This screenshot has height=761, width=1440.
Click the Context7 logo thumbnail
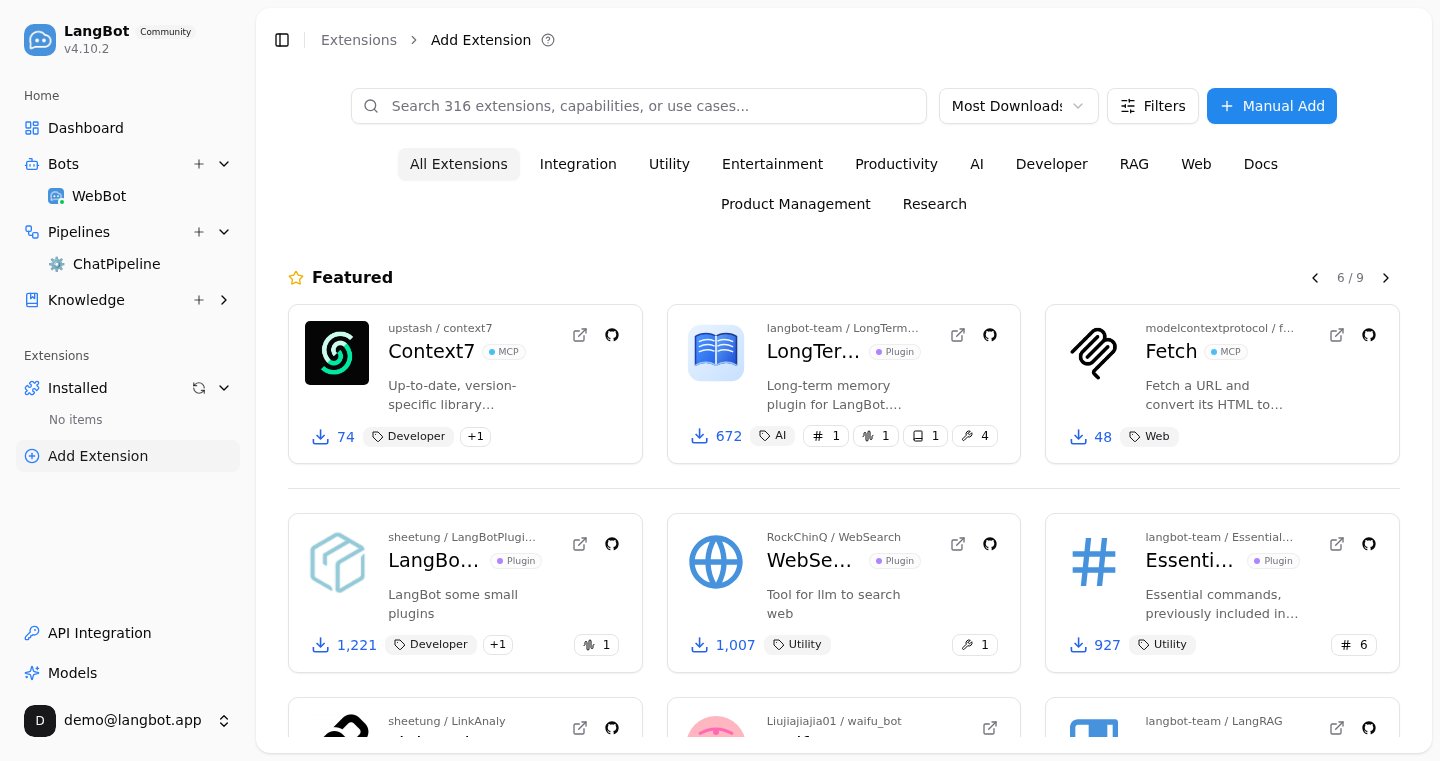pyautogui.click(x=337, y=353)
